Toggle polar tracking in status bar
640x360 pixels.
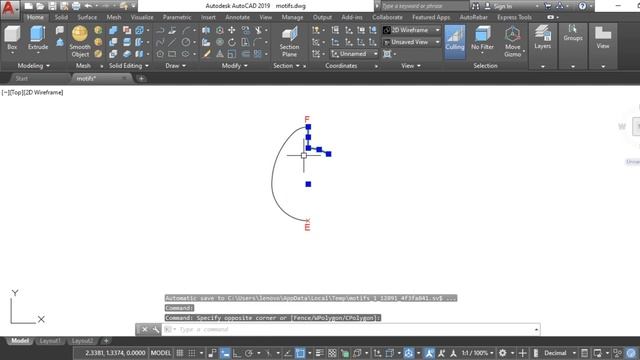click(249, 353)
